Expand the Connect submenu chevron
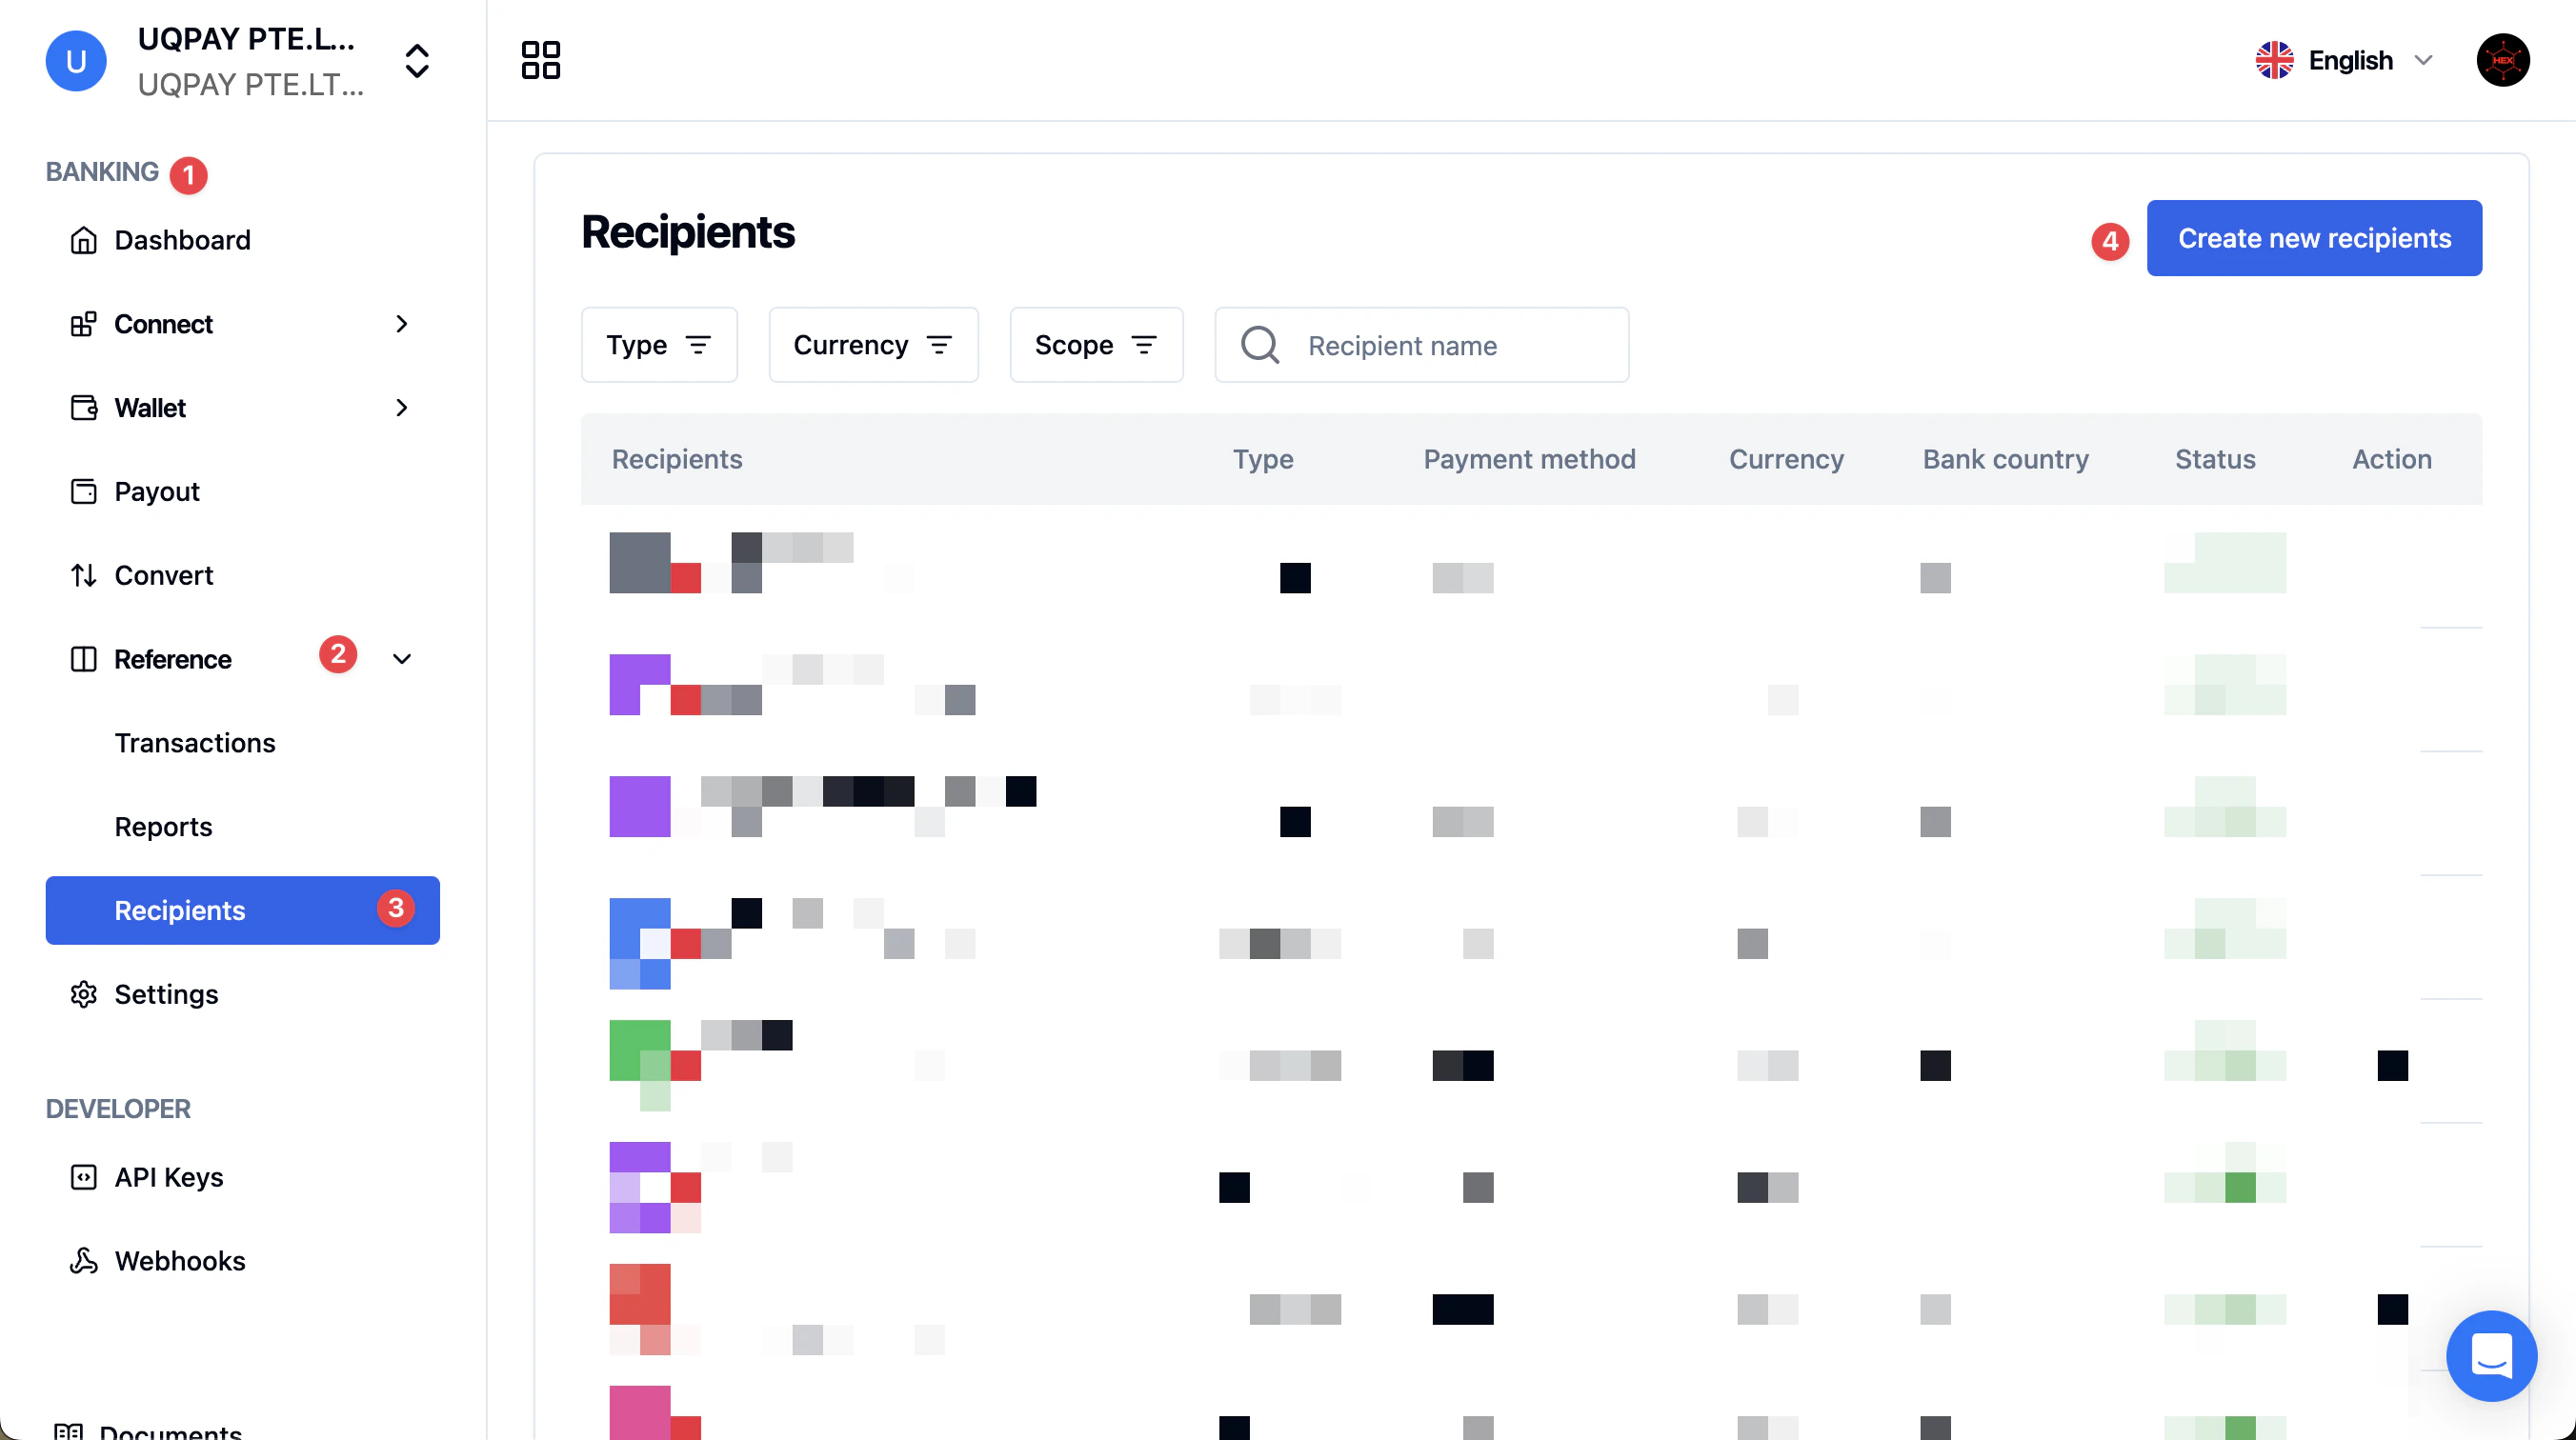This screenshot has height=1440, width=2576. pyautogui.click(x=402, y=324)
